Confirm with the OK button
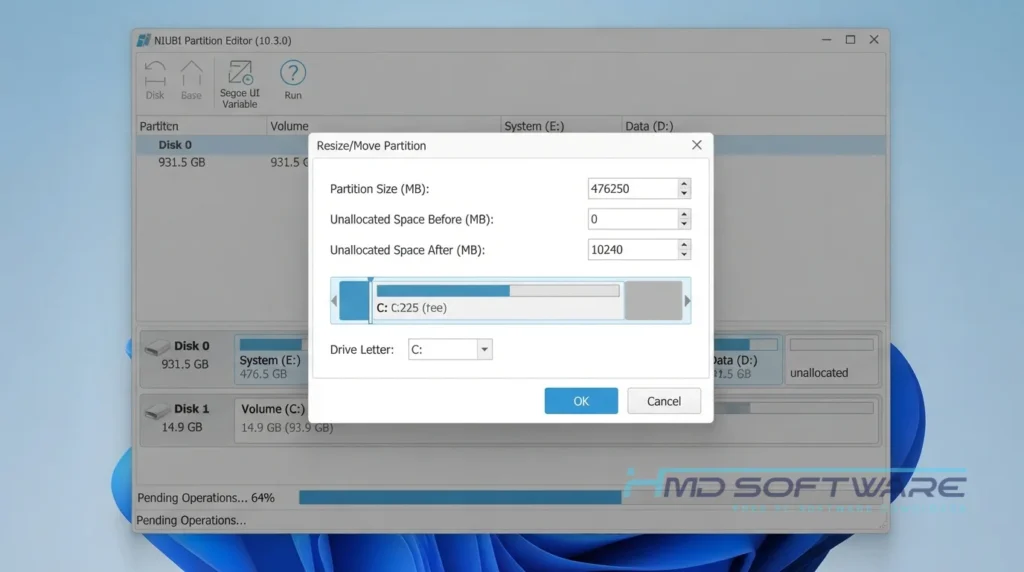This screenshot has height=572, width=1024. point(581,401)
